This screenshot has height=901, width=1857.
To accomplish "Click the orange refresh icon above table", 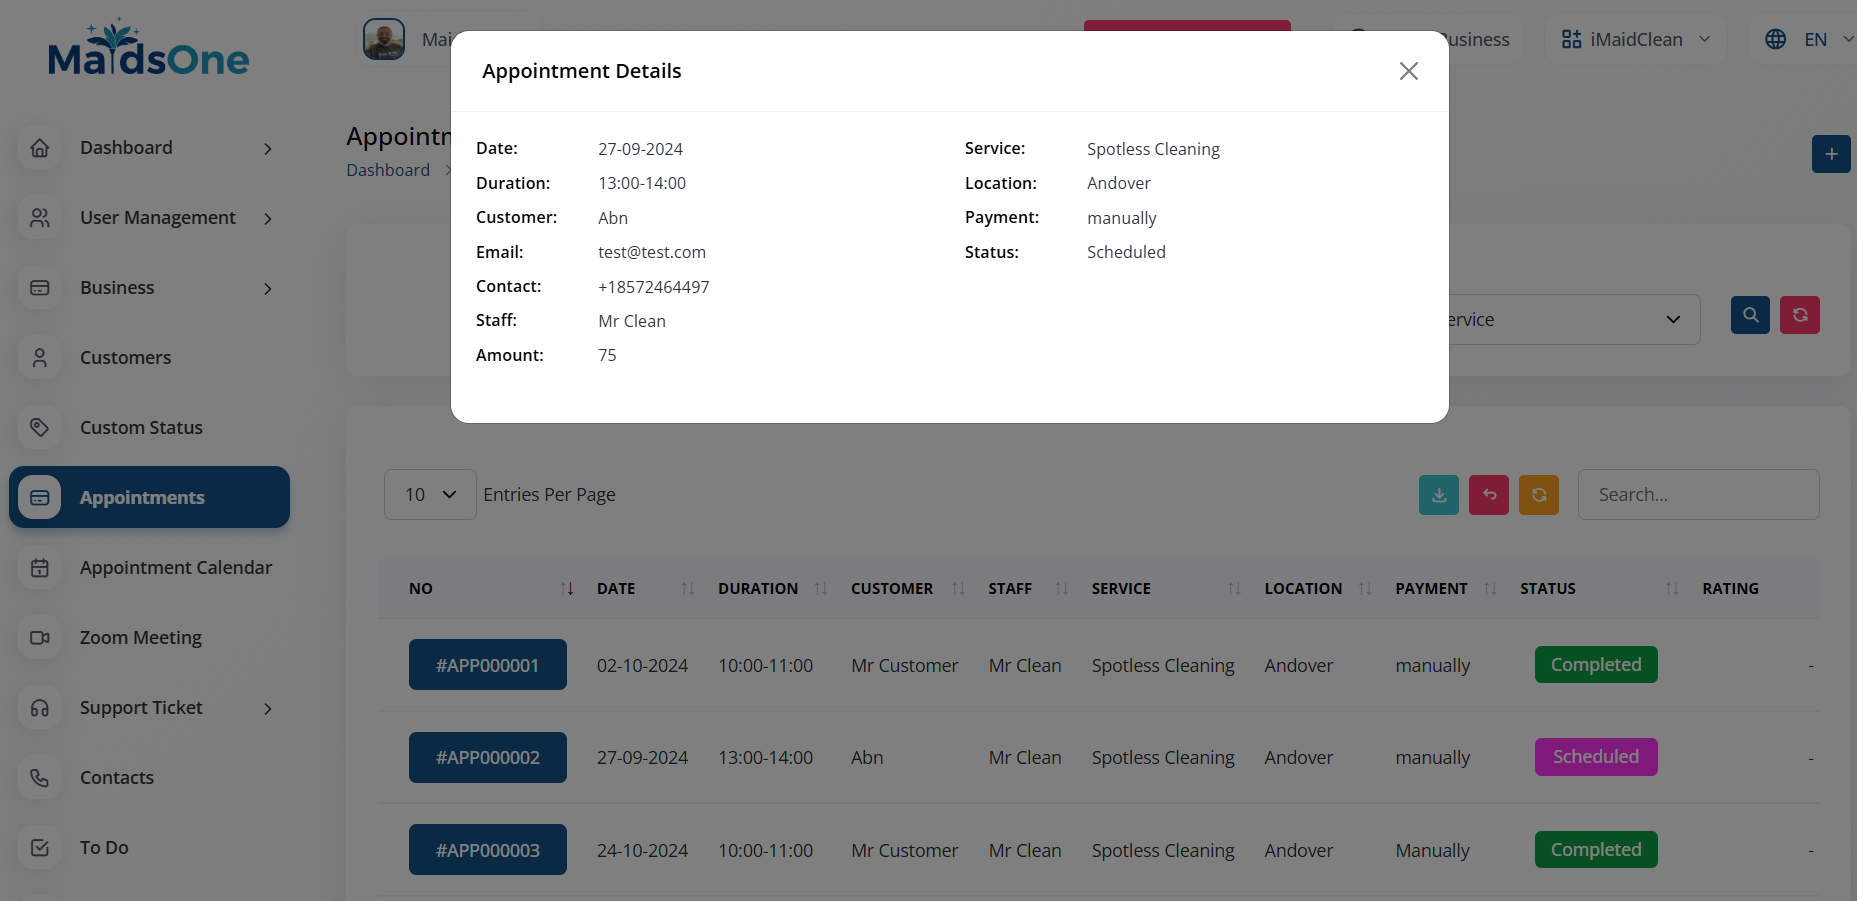I will coord(1538,495).
